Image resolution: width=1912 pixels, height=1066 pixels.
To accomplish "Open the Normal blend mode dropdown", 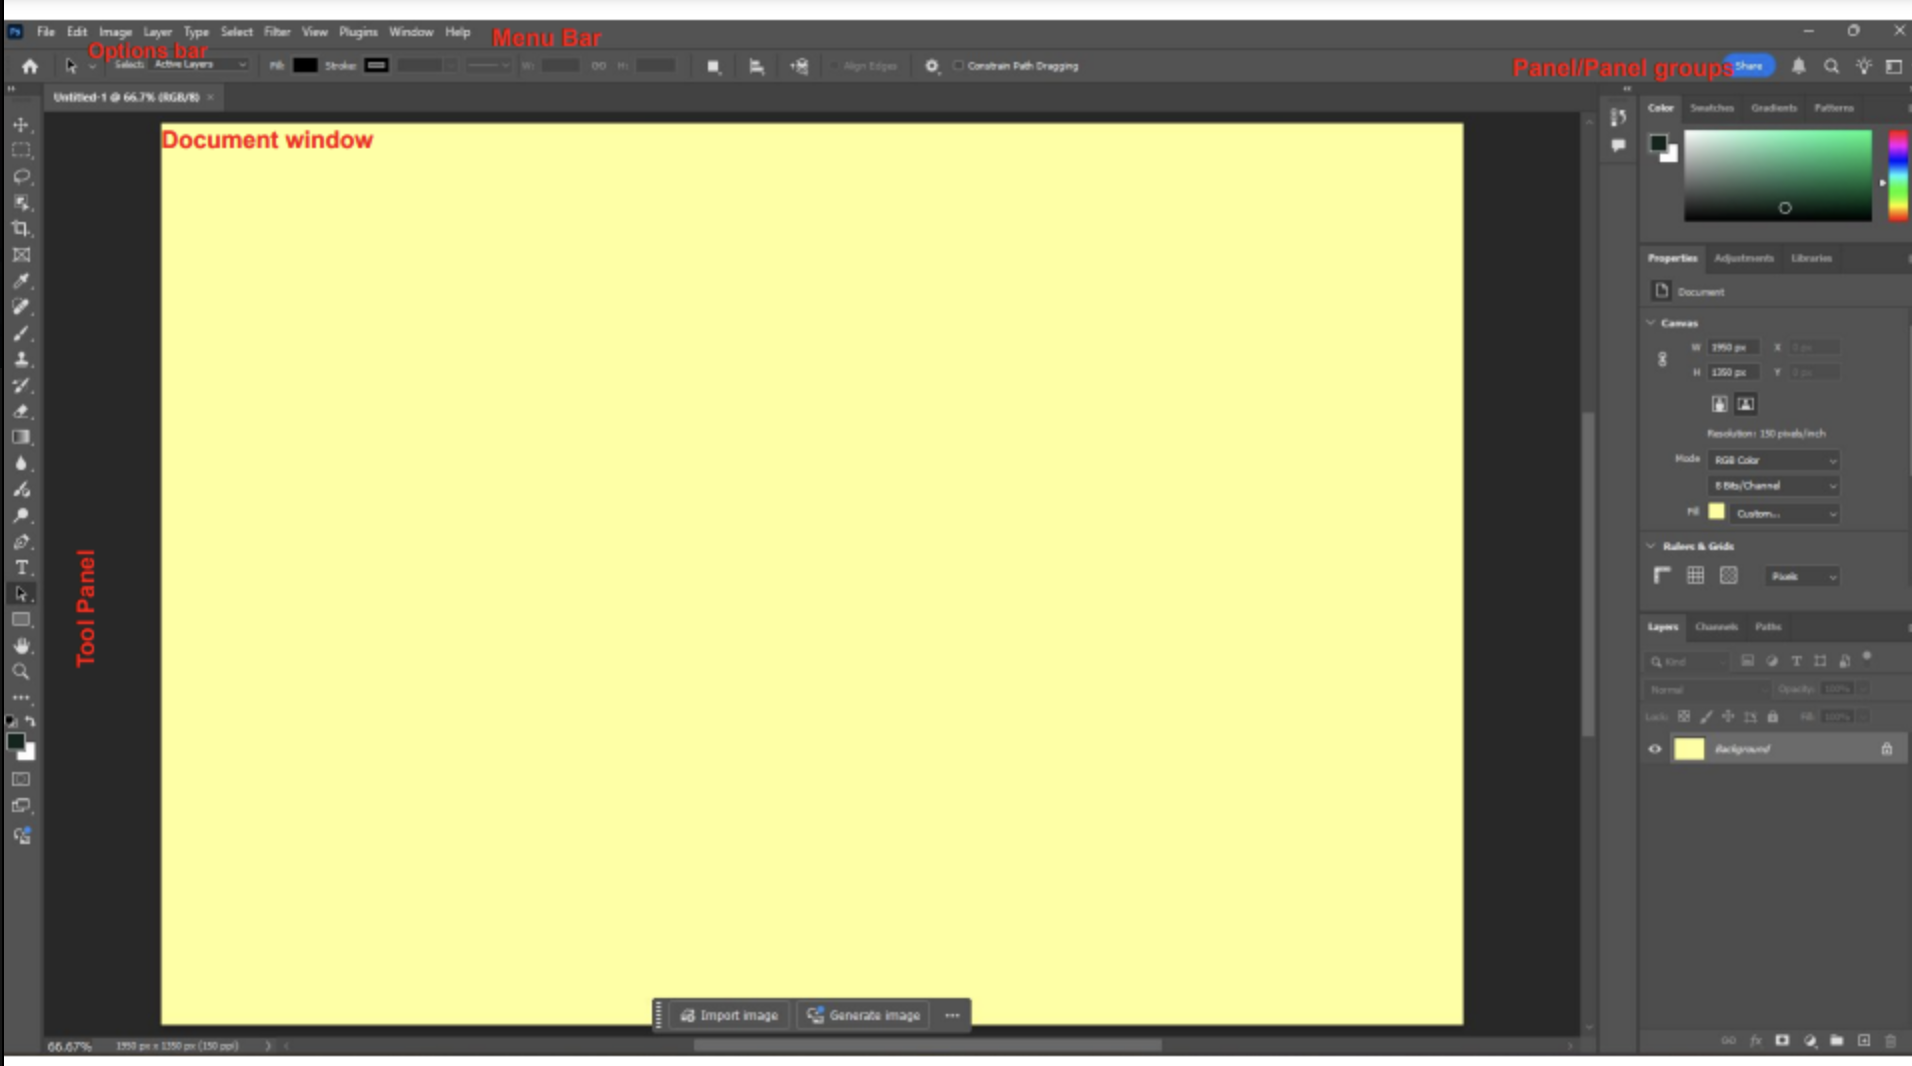I will coord(1706,690).
